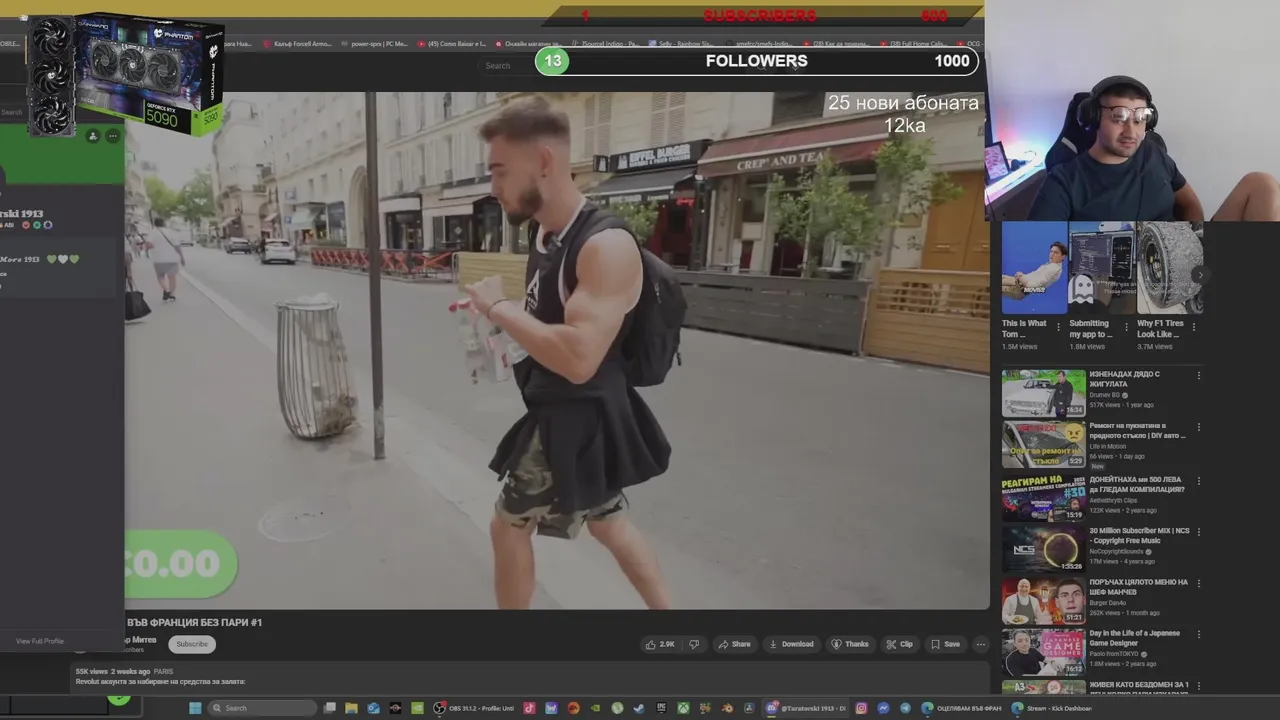The height and width of the screenshot is (720, 1280).
Task: Open options for 'Japanese Game Designer' video
Action: click(x=1198, y=634)
